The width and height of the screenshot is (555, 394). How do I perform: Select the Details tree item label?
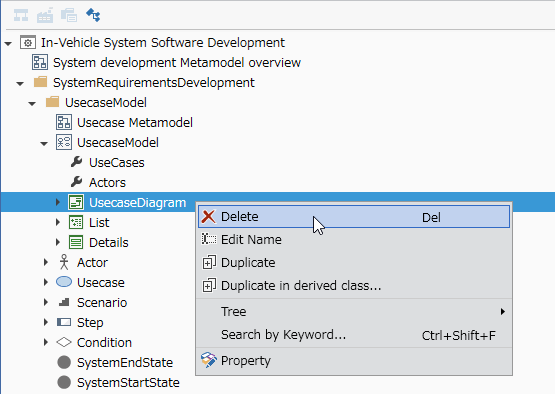109,242
